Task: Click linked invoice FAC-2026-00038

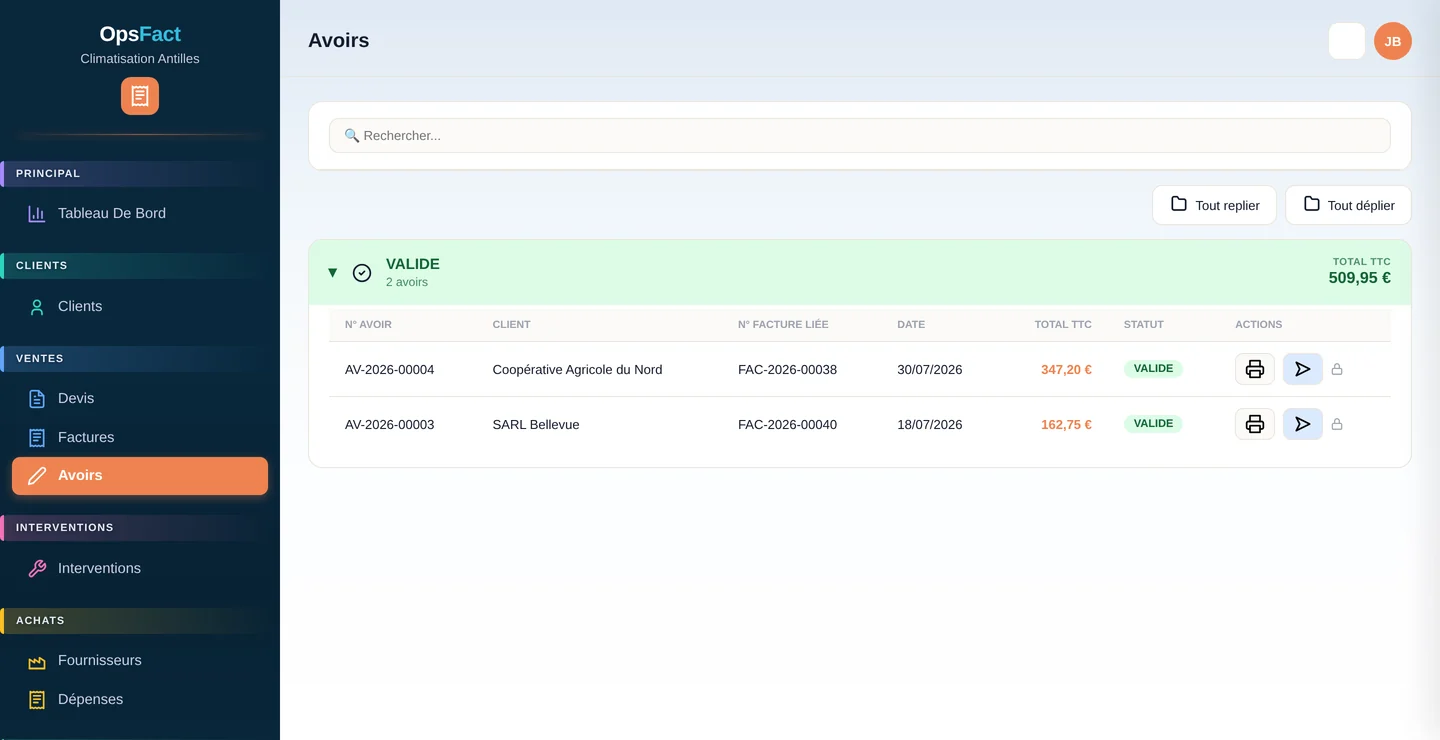Action: click(787, 369)
